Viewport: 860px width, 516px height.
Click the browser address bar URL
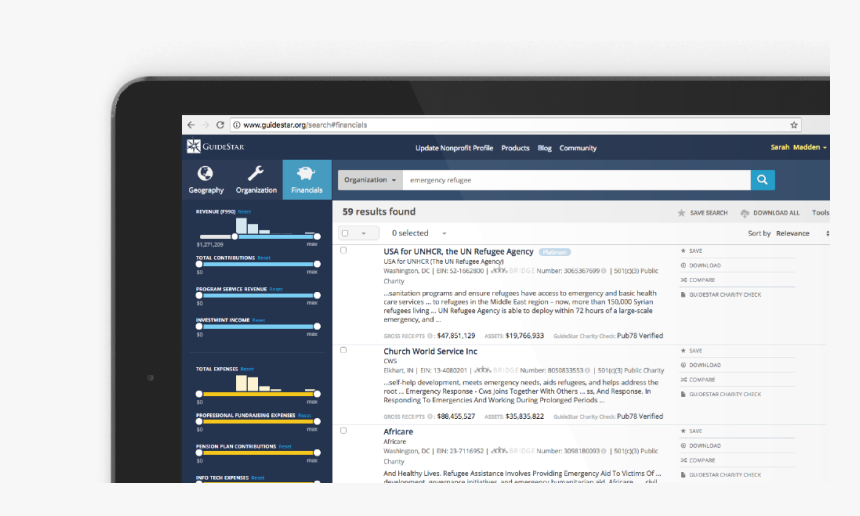305,125
